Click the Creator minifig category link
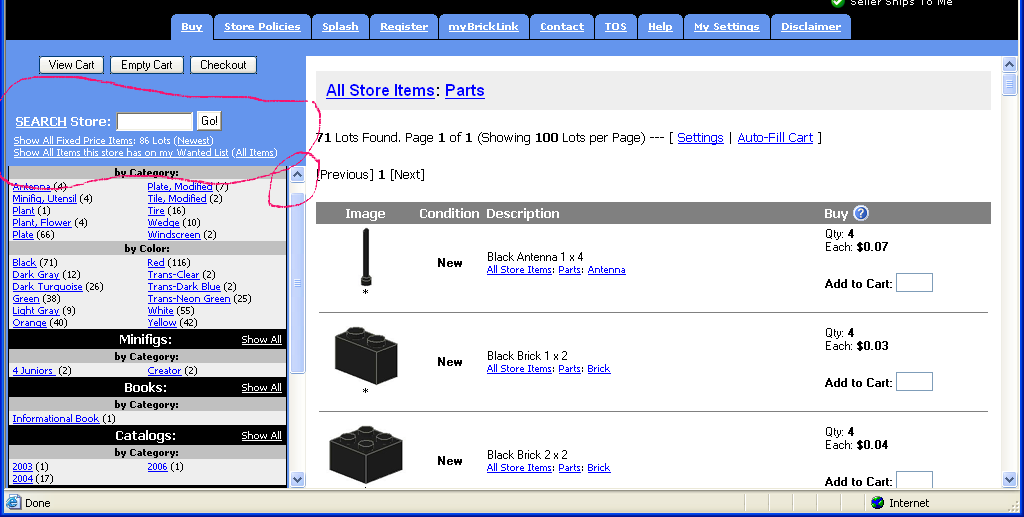Viewport: 1024px width, 517px height. 165,371
